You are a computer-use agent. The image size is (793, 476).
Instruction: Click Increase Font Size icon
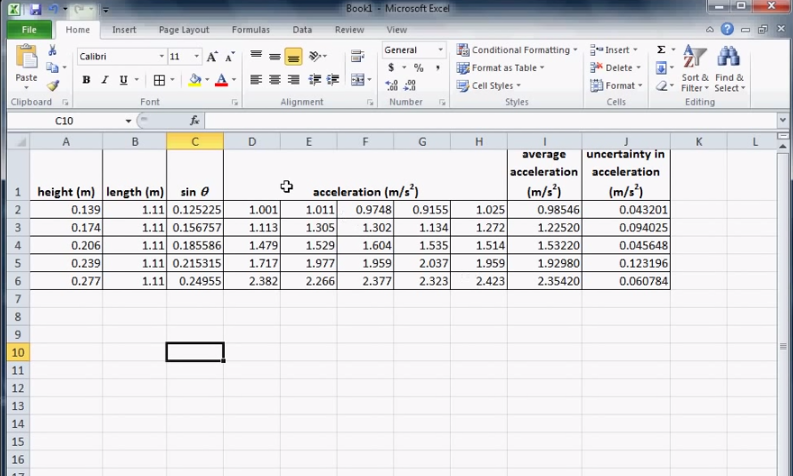(x=212, y=57)
